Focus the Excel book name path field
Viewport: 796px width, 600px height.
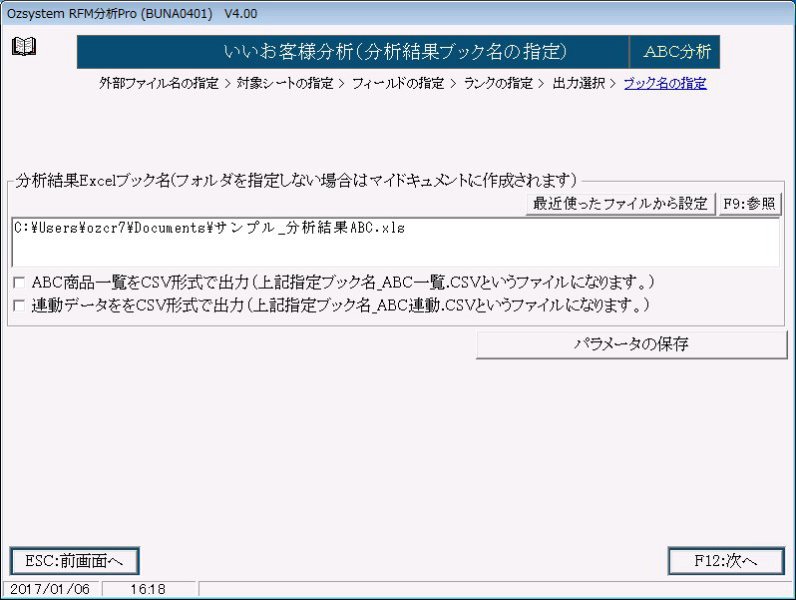pyautogui.click(x=395, y=242)
